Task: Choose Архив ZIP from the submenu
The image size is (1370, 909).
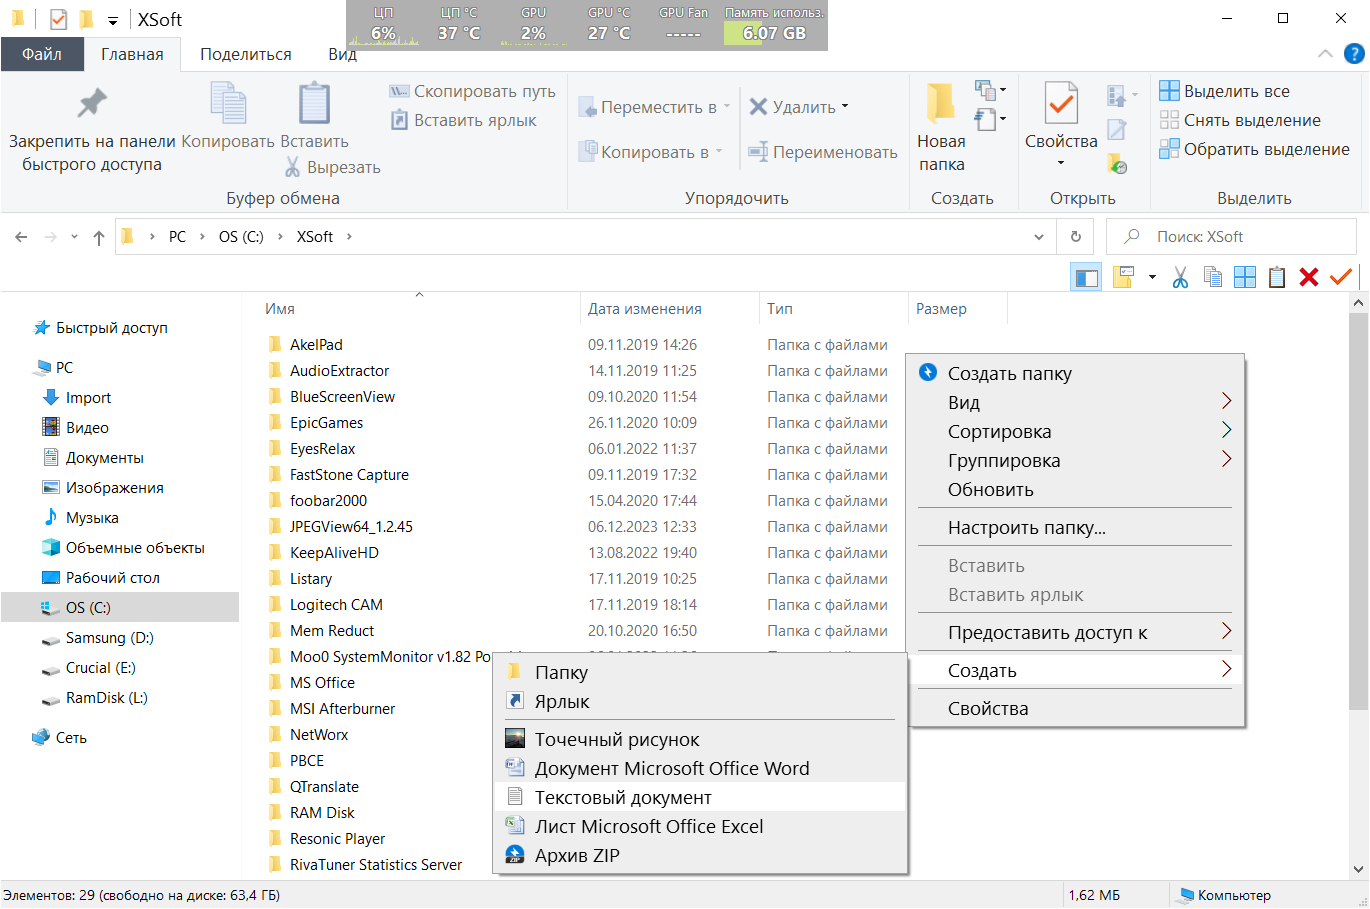Action: pyautogui.click(x=700, y=855)
